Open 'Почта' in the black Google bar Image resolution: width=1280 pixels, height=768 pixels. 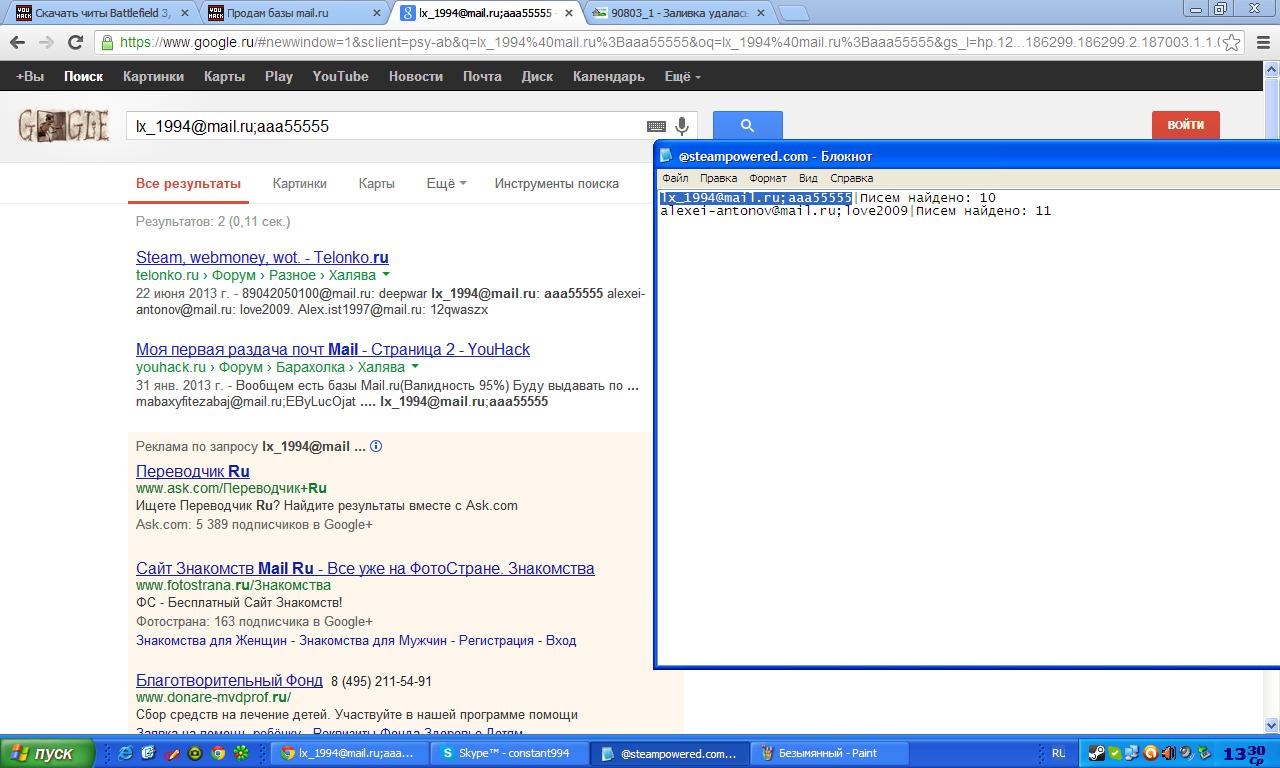482,76
